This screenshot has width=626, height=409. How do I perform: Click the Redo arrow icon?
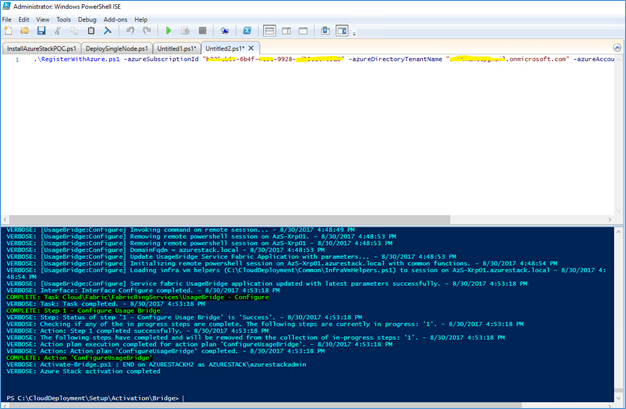point(147,31)
